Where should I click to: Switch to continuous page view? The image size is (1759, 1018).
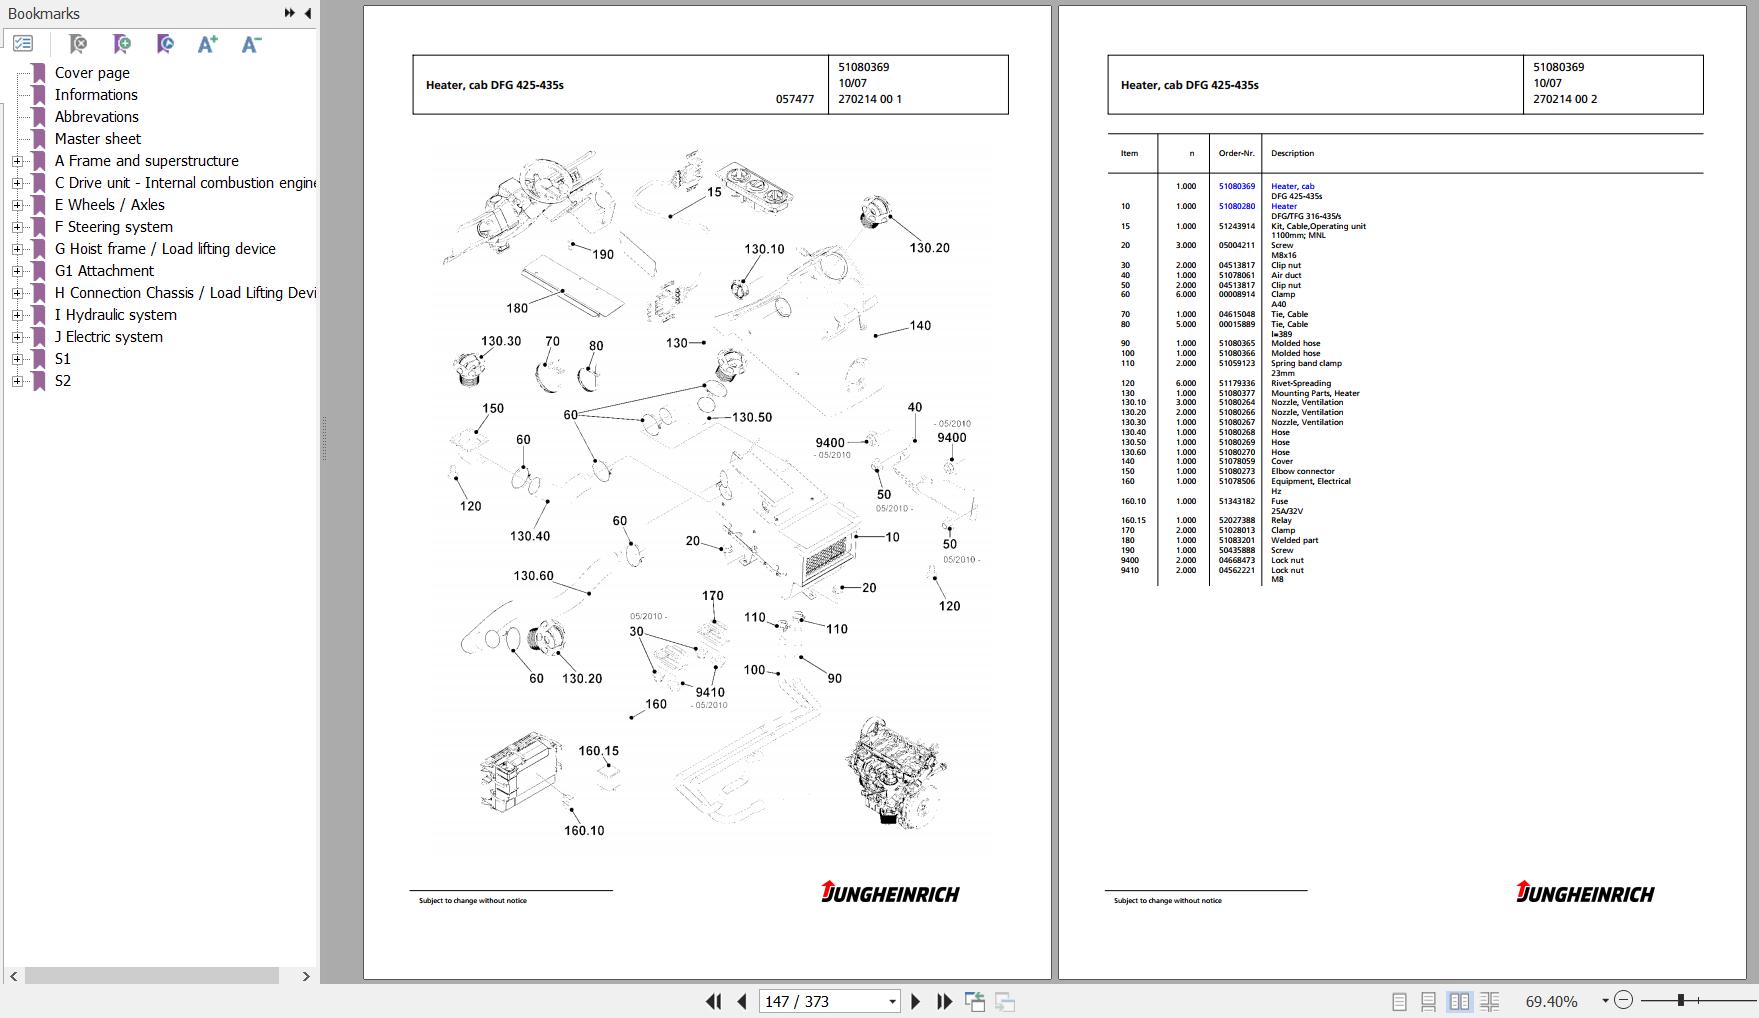pyautogui.click(x=1429, y=1001)
